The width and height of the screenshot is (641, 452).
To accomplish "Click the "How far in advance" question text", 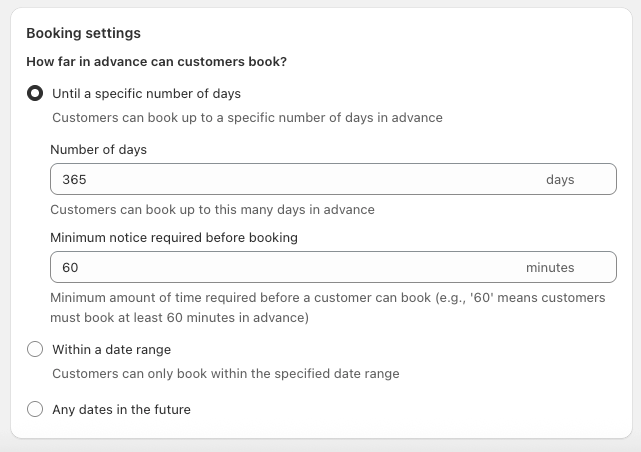I will coord(156,62).
